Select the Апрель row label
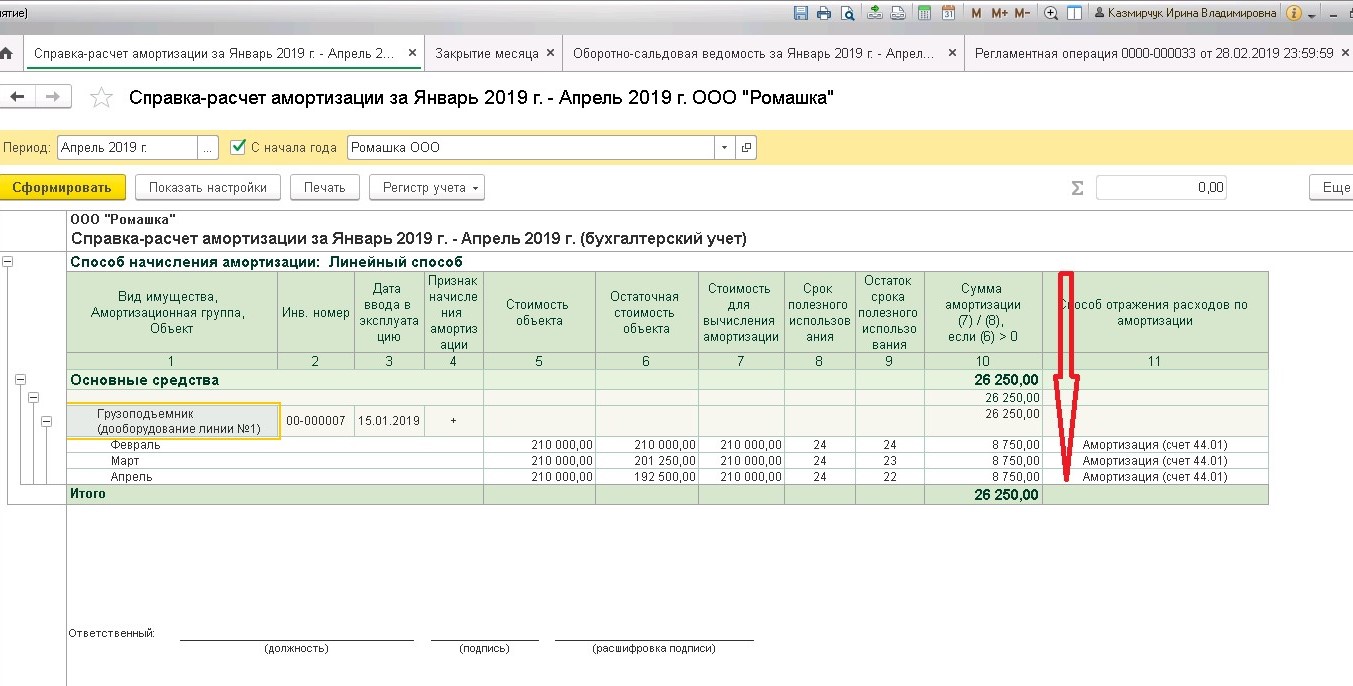Image resolution: width=1353 pixels, height=686 pixels. pyautogui.click(x=132, y=477)
